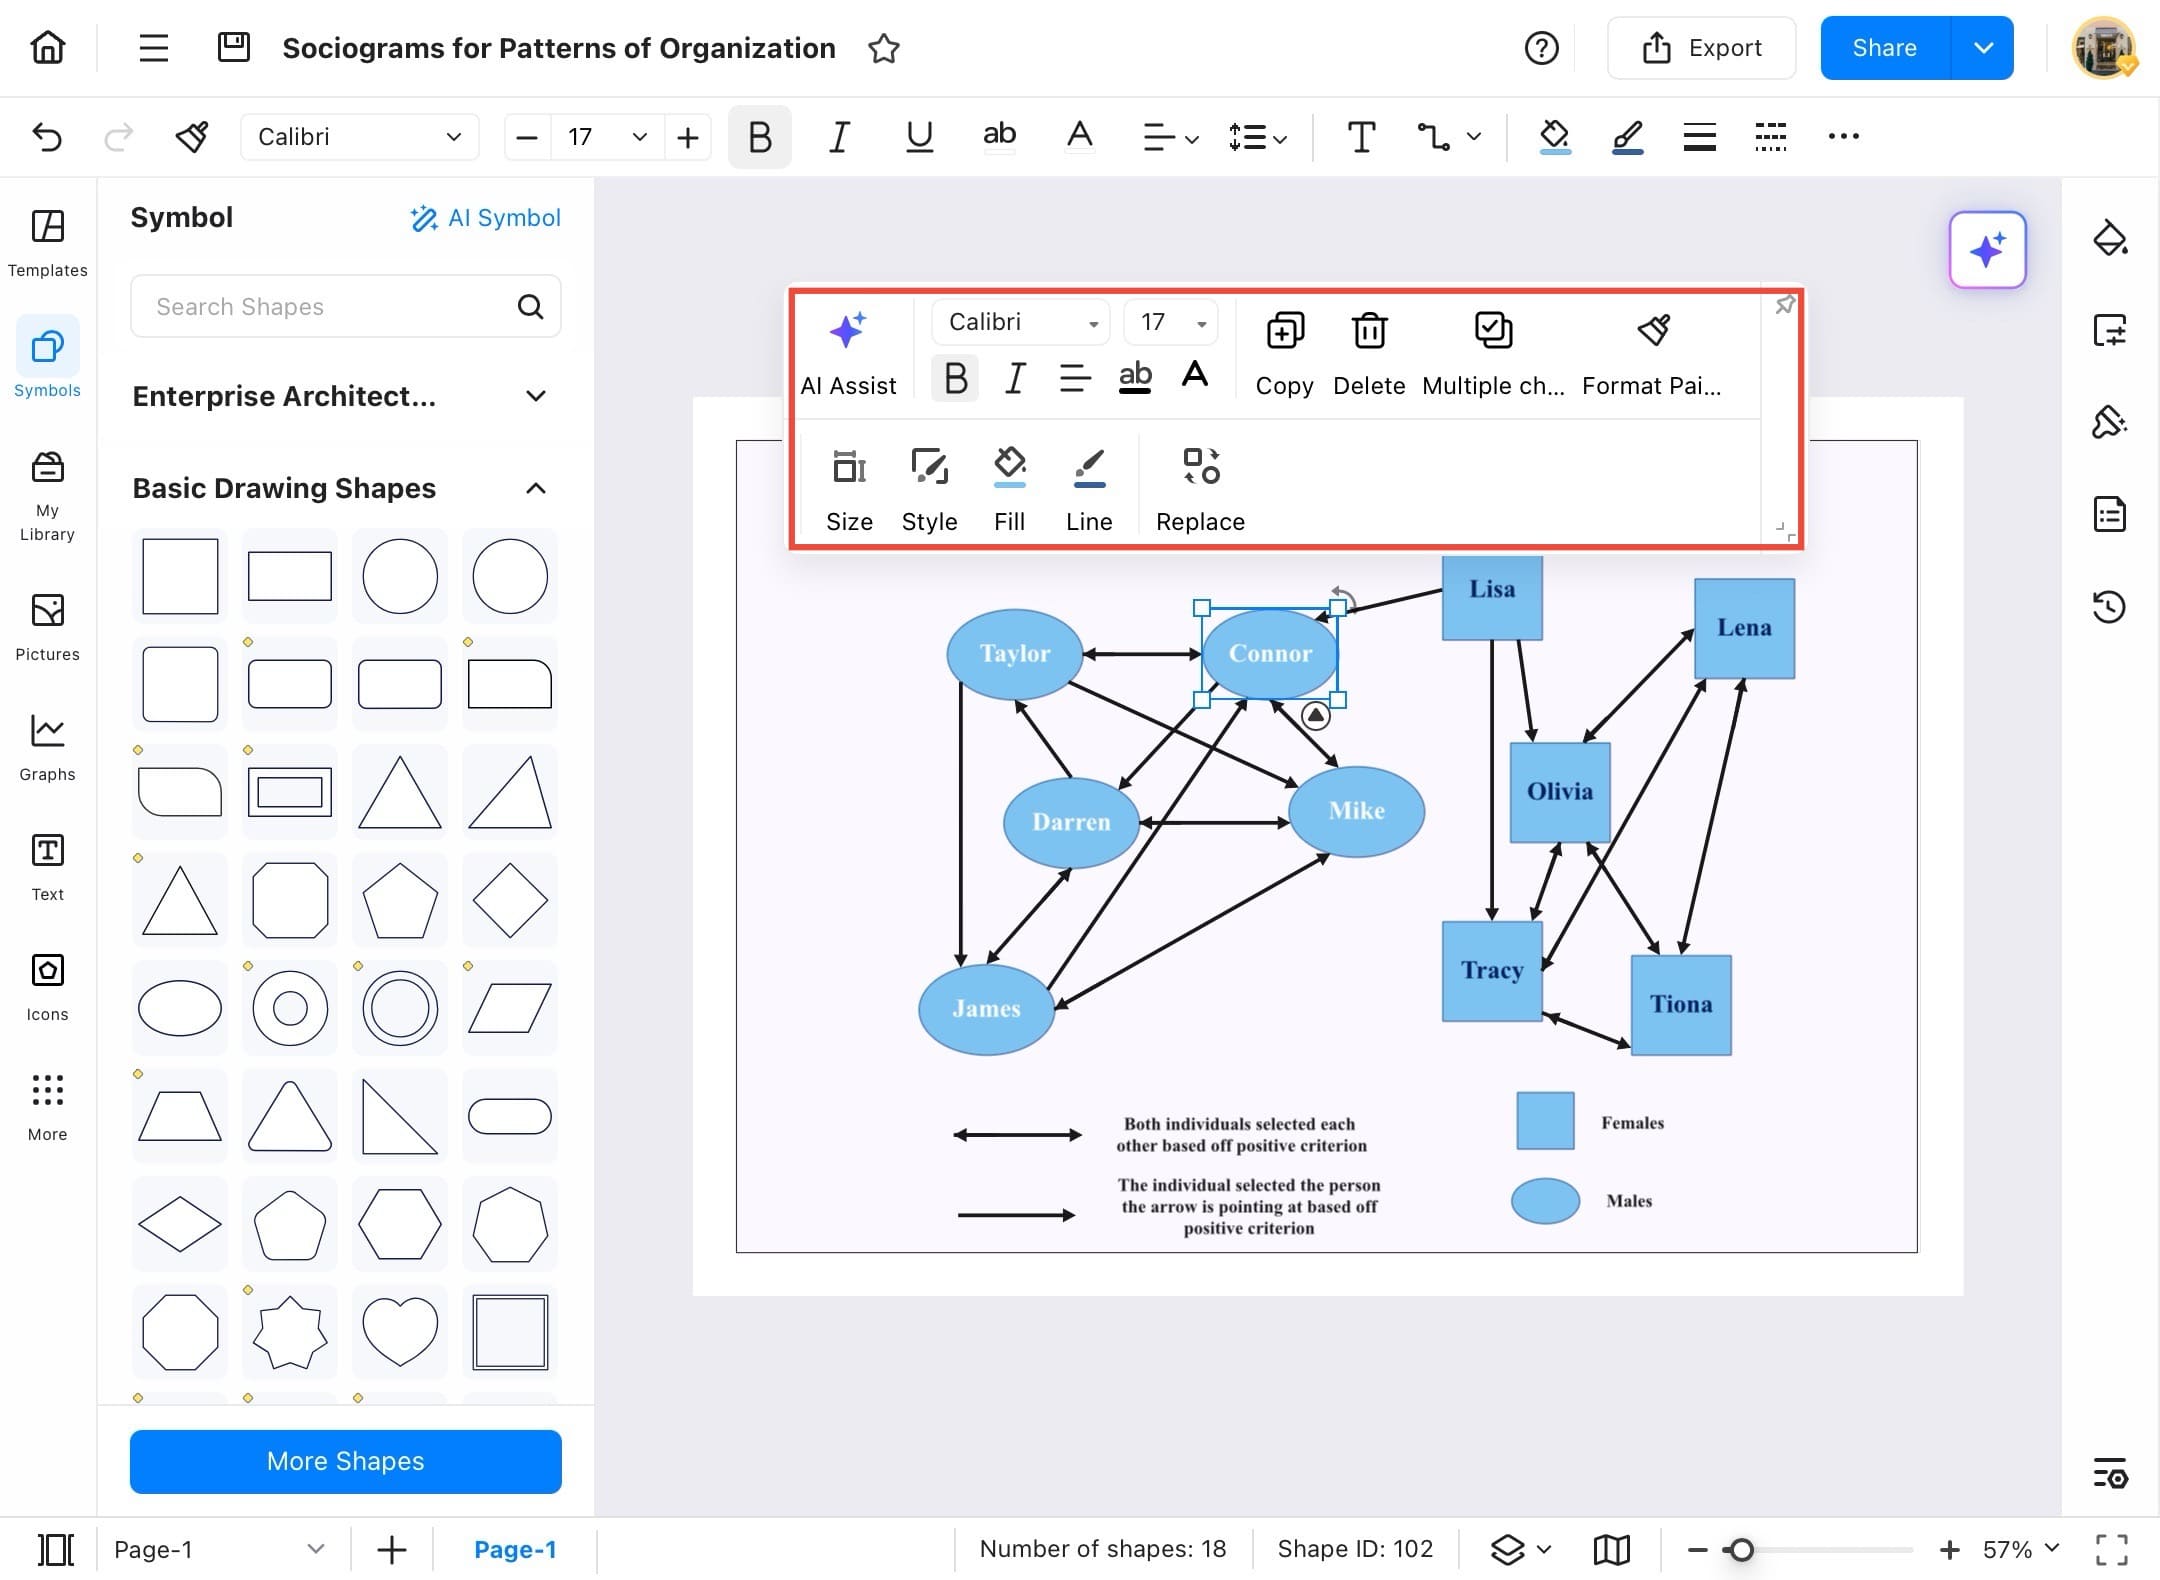
Task: Click the Format Painter in floating toolbar
Action: click(x=1653, y=331)
